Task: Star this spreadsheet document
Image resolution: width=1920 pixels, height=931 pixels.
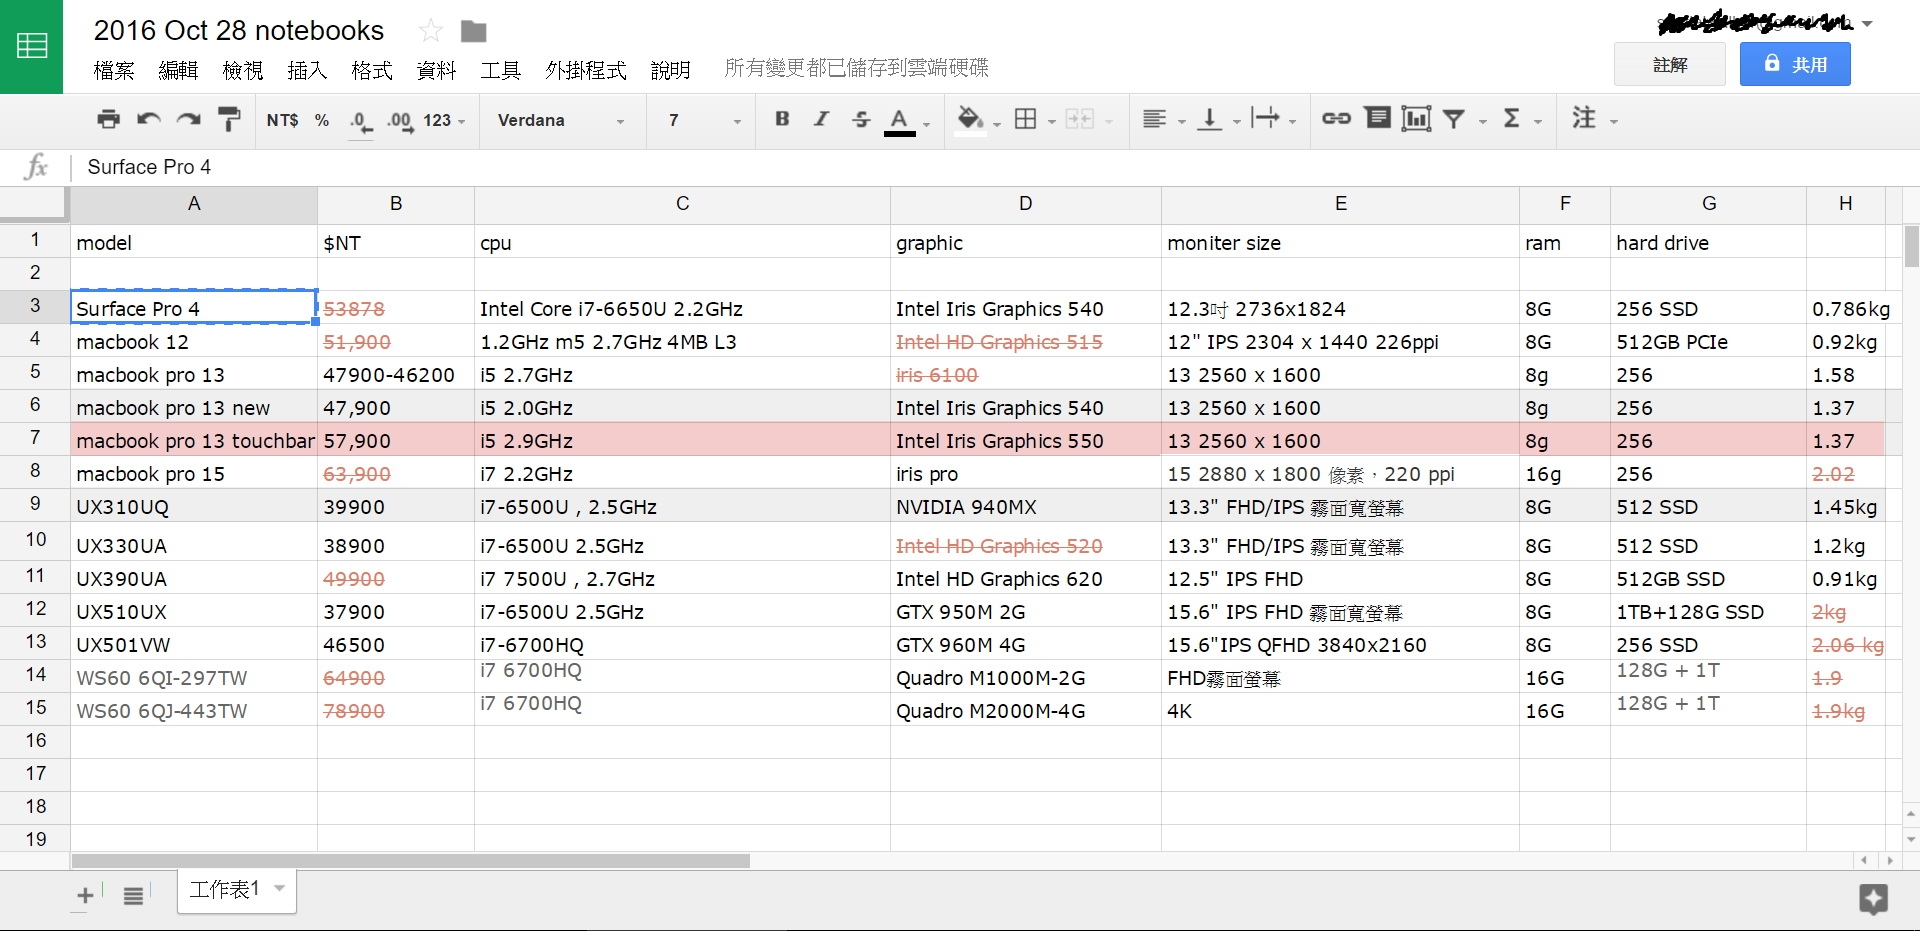Action: click(x=431, y=31)
